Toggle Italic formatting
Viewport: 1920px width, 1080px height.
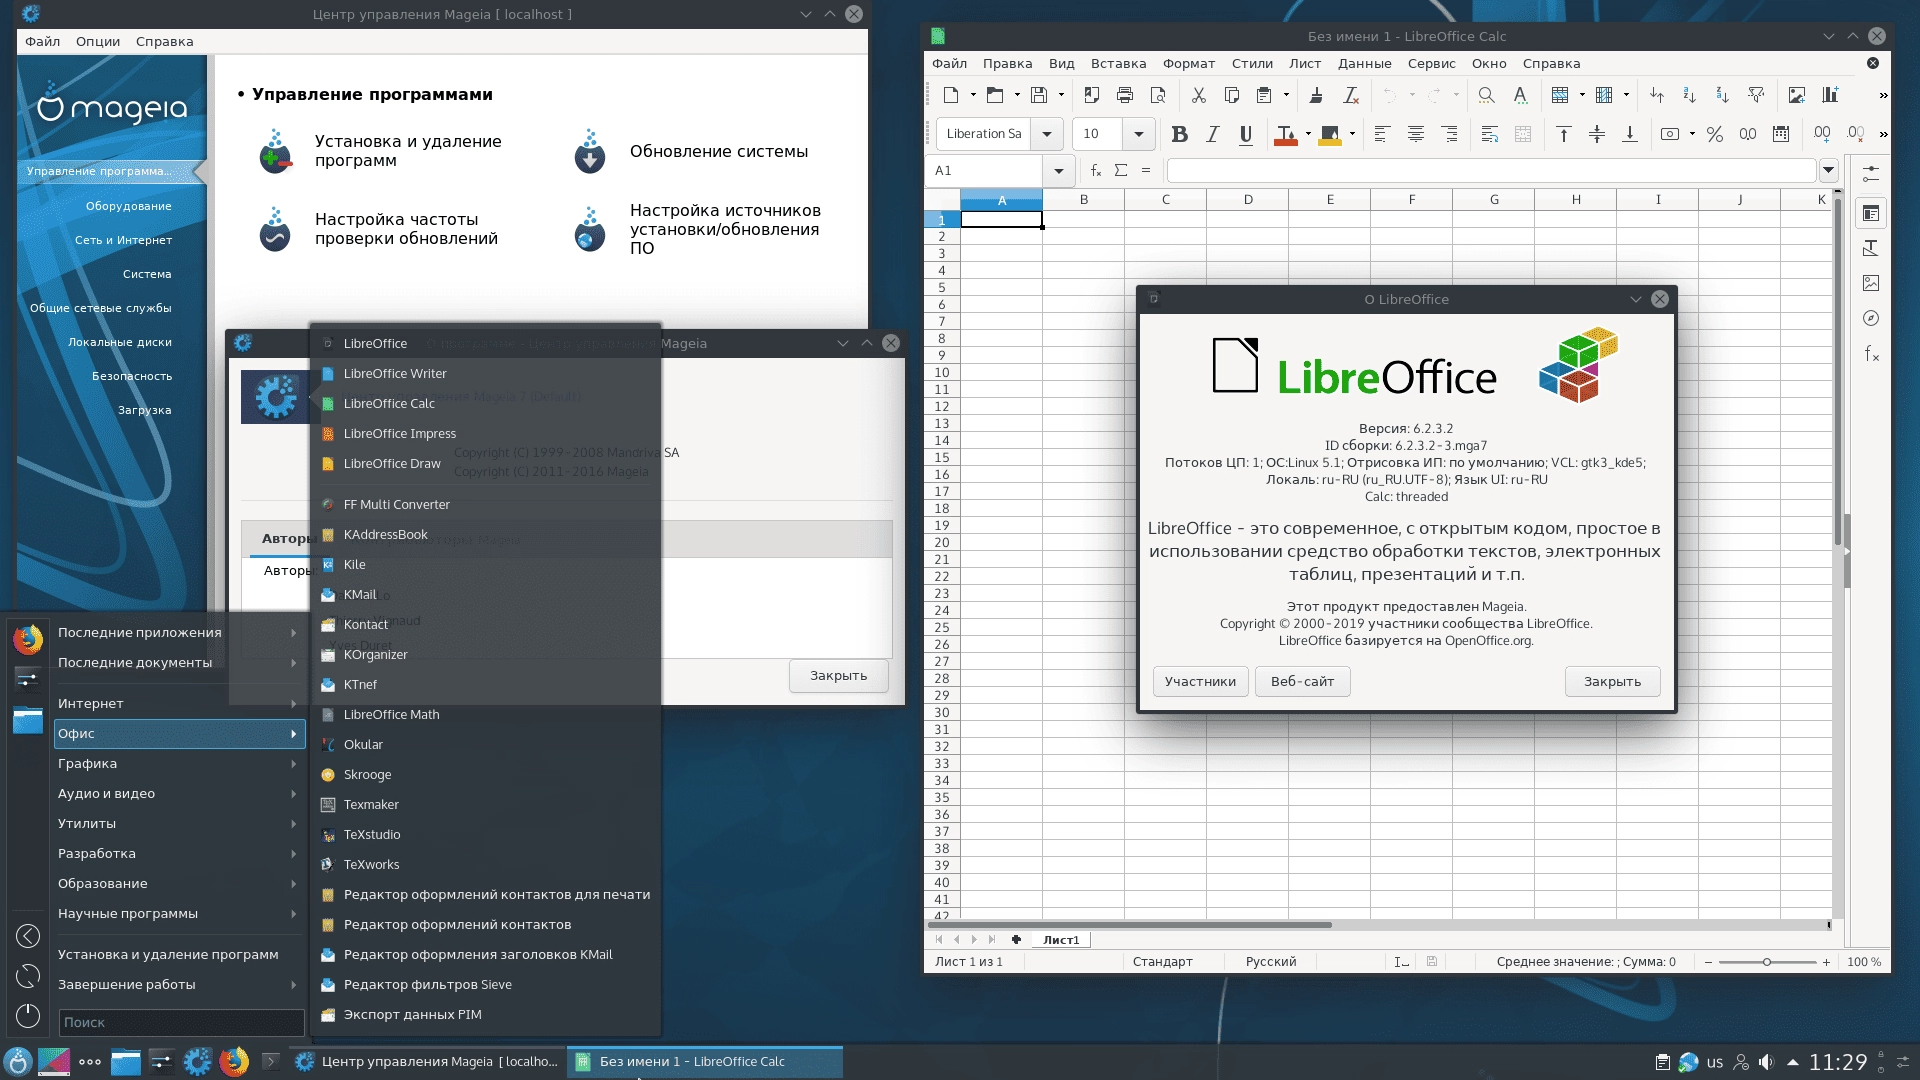[x=1213, y=134]
